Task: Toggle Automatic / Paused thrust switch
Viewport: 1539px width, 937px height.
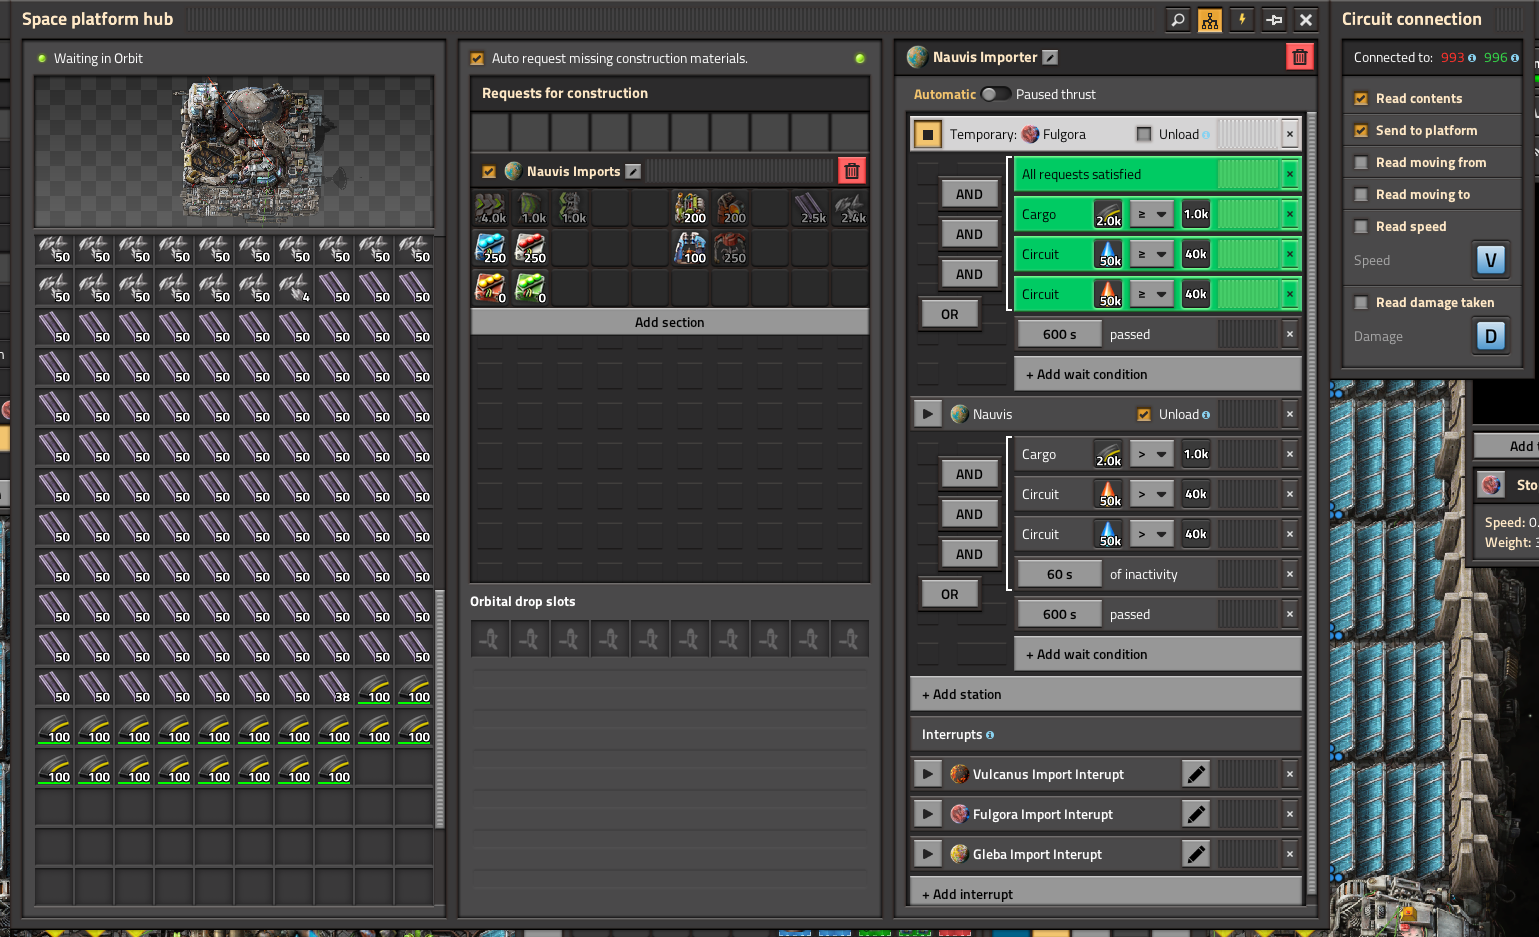Action: [996, 94]
